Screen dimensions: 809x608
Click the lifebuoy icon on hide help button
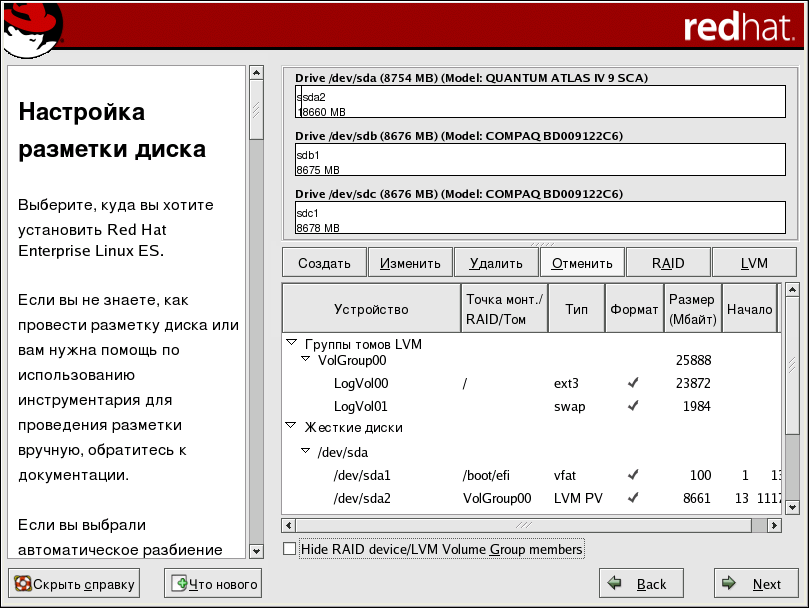pyautogui.click(x=22, y=584)
